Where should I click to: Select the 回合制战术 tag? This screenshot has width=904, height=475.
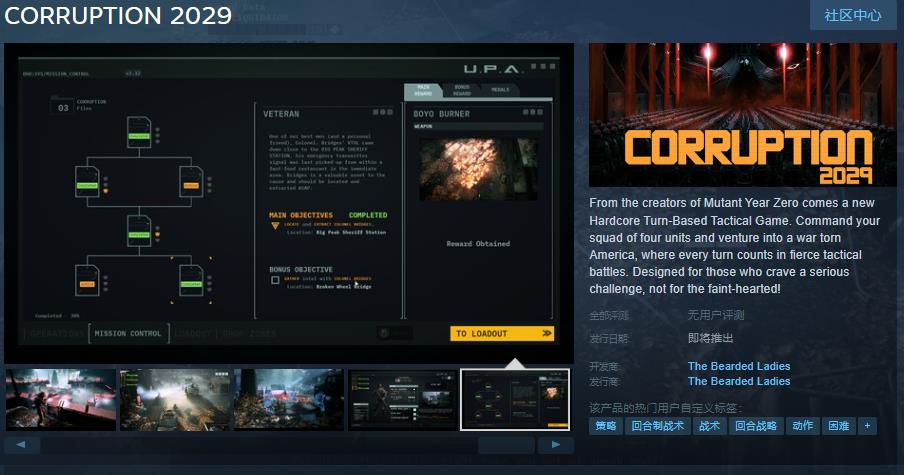coord(657,425)
